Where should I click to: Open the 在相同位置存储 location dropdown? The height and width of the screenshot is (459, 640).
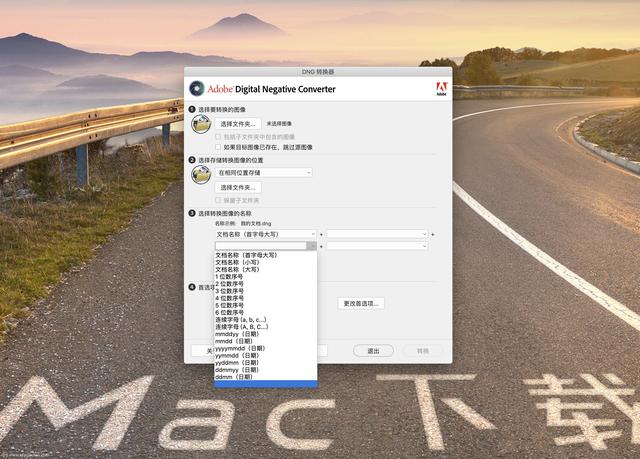click(264, 173)
